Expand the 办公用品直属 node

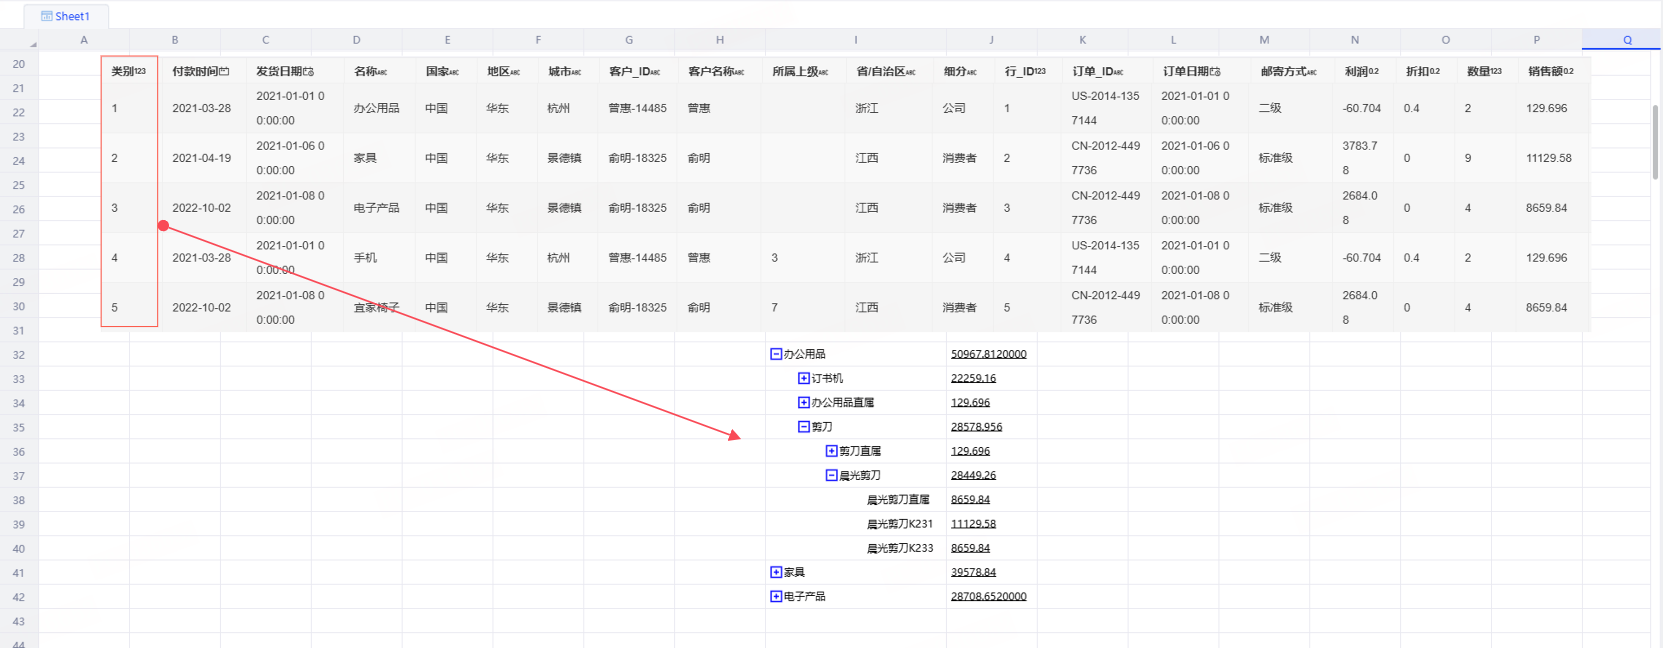click(x=803, y=403)
